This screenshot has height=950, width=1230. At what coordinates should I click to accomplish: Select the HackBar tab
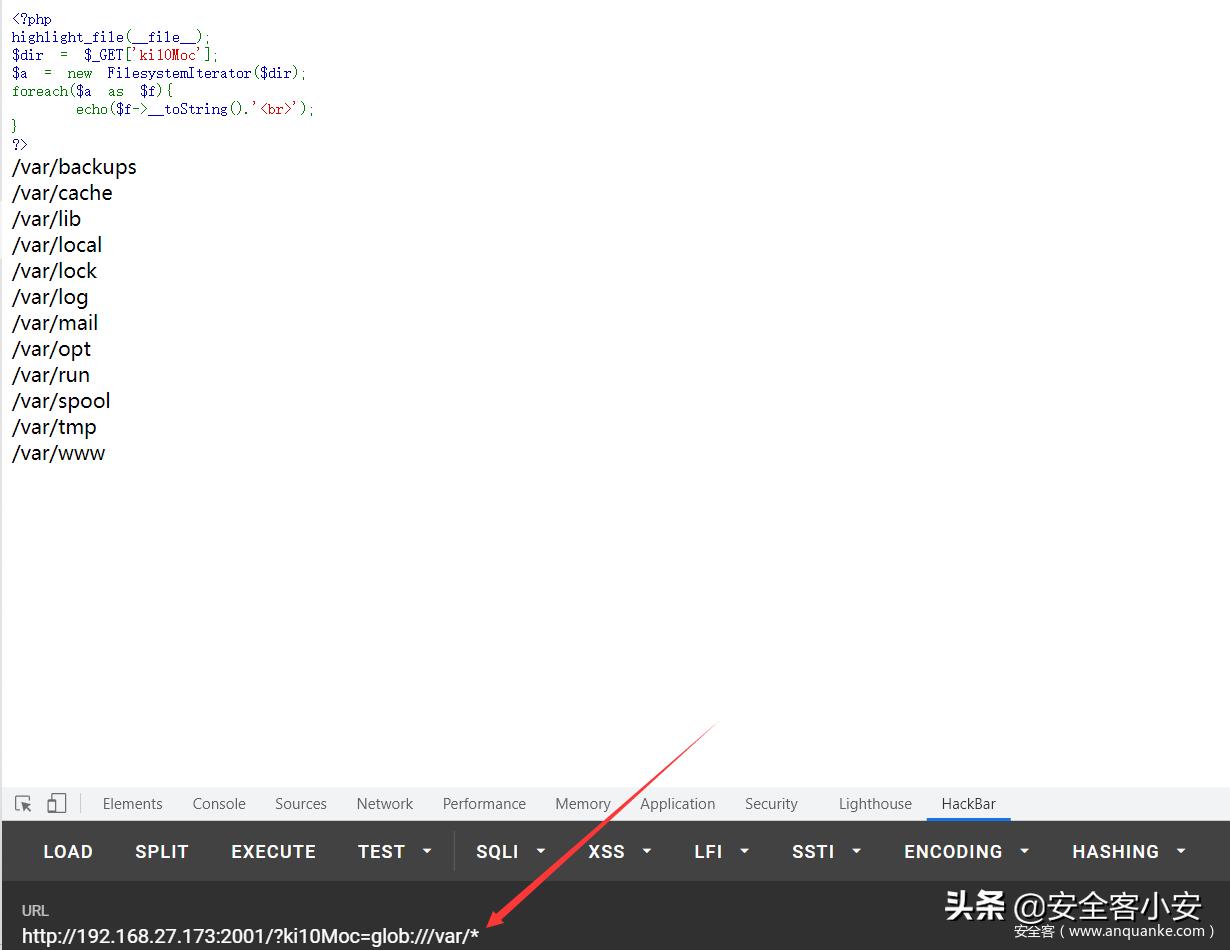pos(968,804)
